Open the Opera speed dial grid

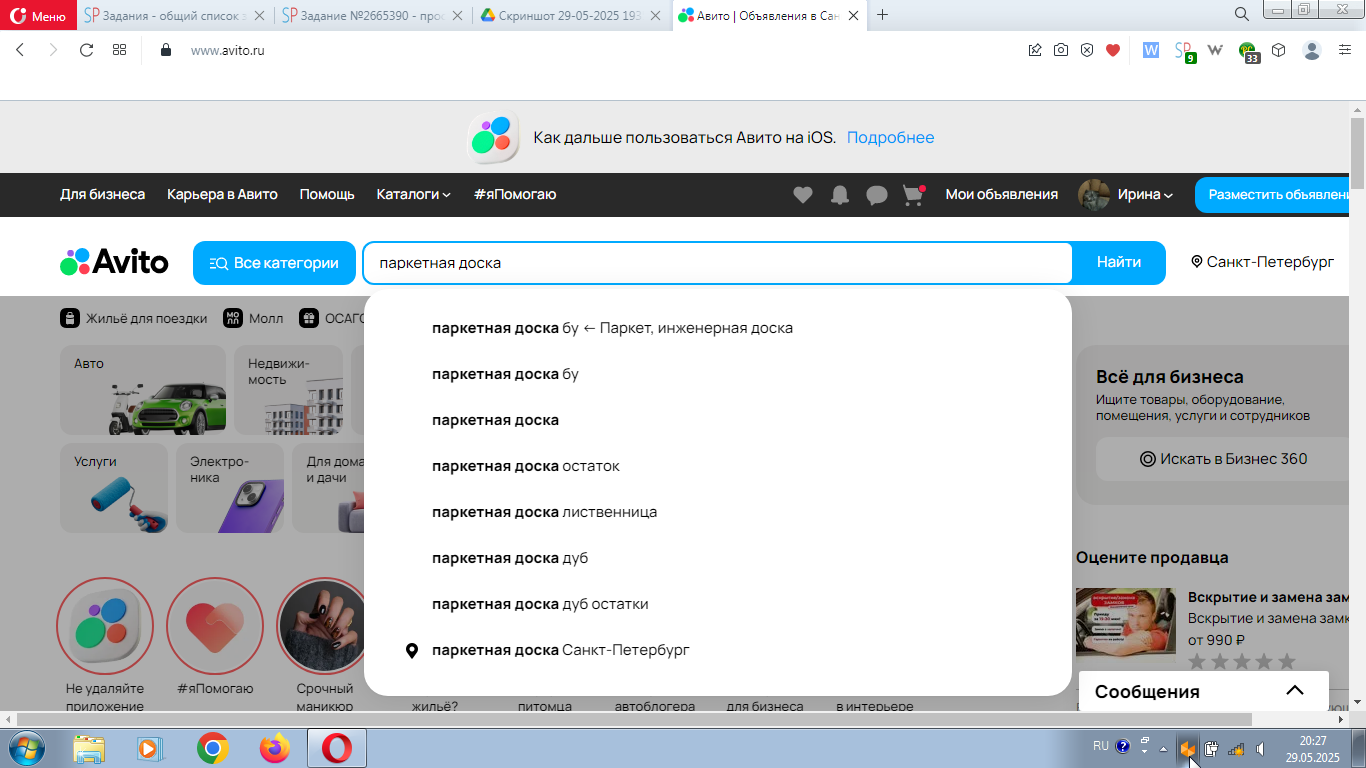(x=119, y=50)
